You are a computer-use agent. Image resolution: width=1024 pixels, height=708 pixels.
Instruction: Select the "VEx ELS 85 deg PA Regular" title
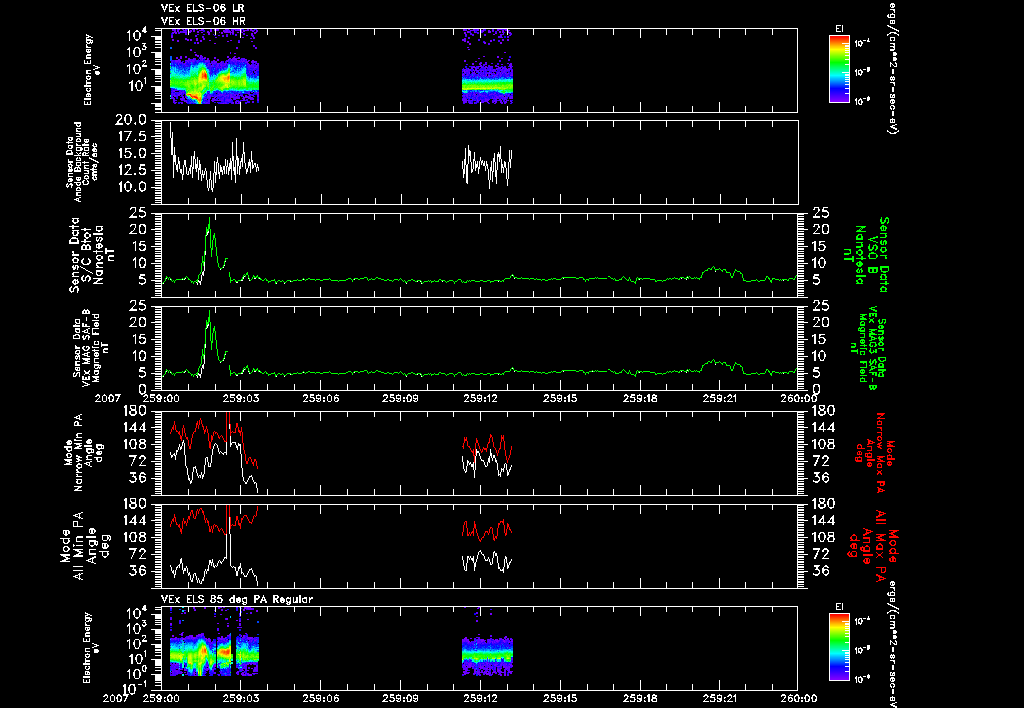237,599
